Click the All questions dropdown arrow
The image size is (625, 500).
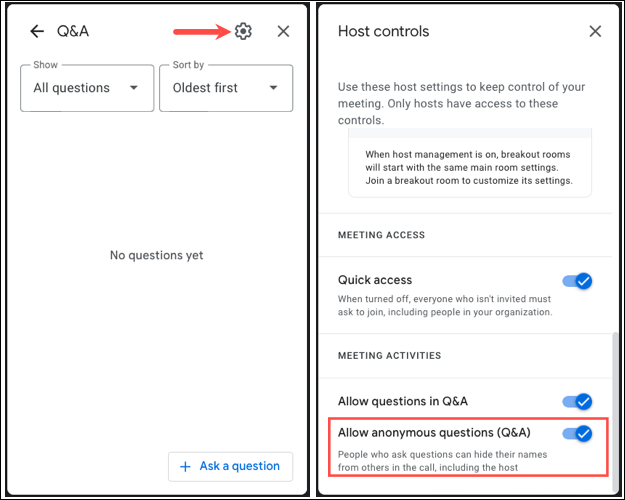click(x=134, y=88)
